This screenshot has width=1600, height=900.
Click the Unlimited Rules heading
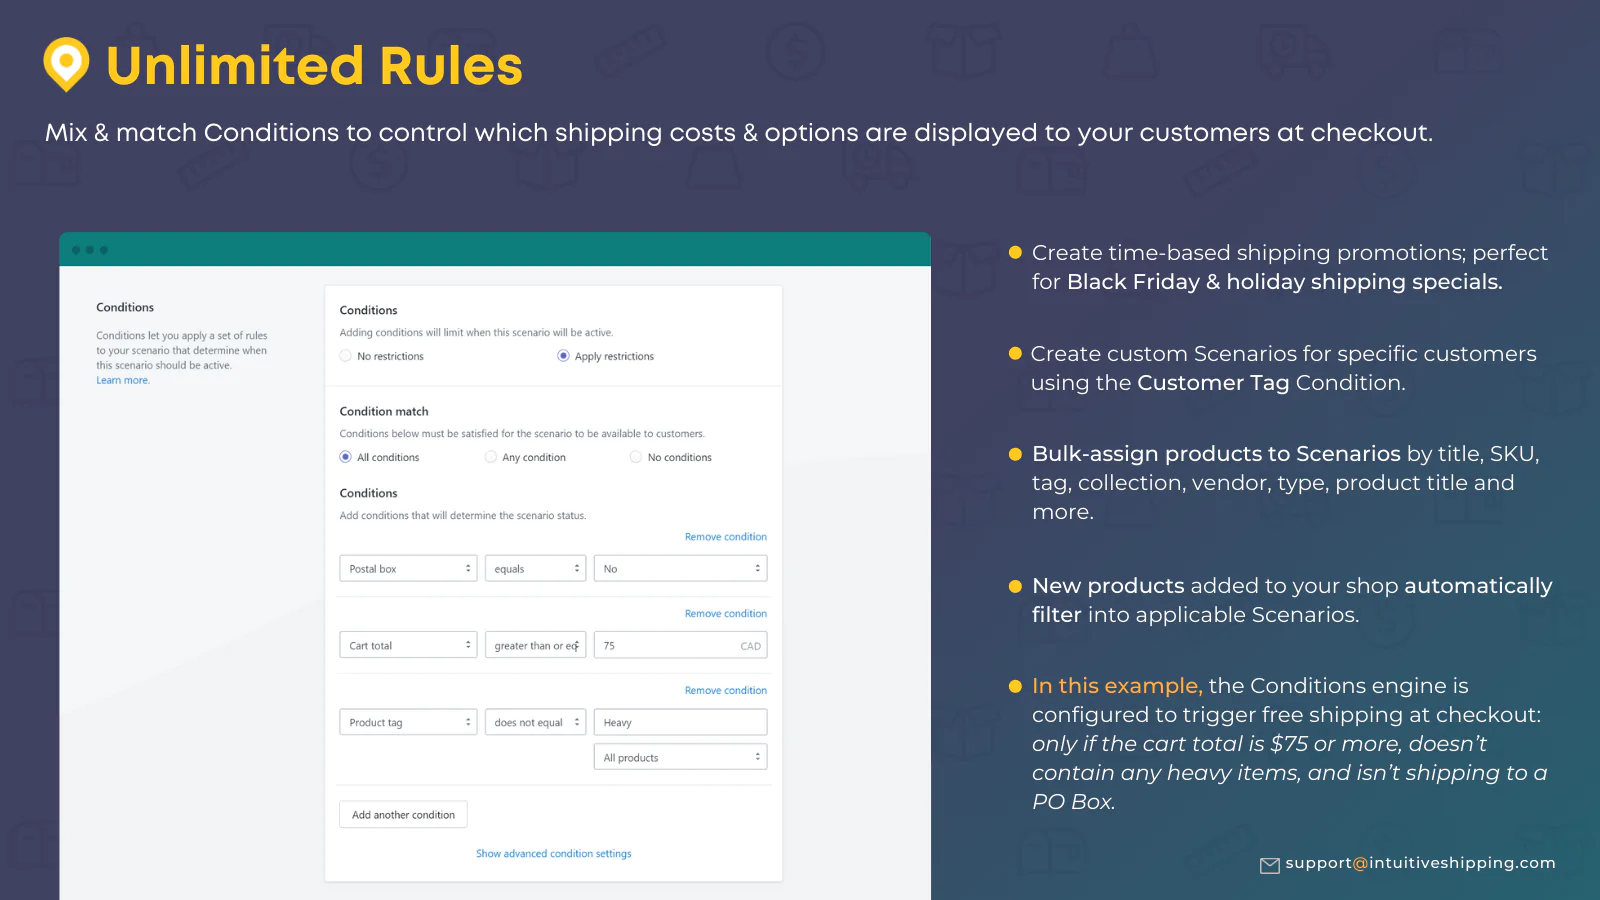[x=314, y=66]
